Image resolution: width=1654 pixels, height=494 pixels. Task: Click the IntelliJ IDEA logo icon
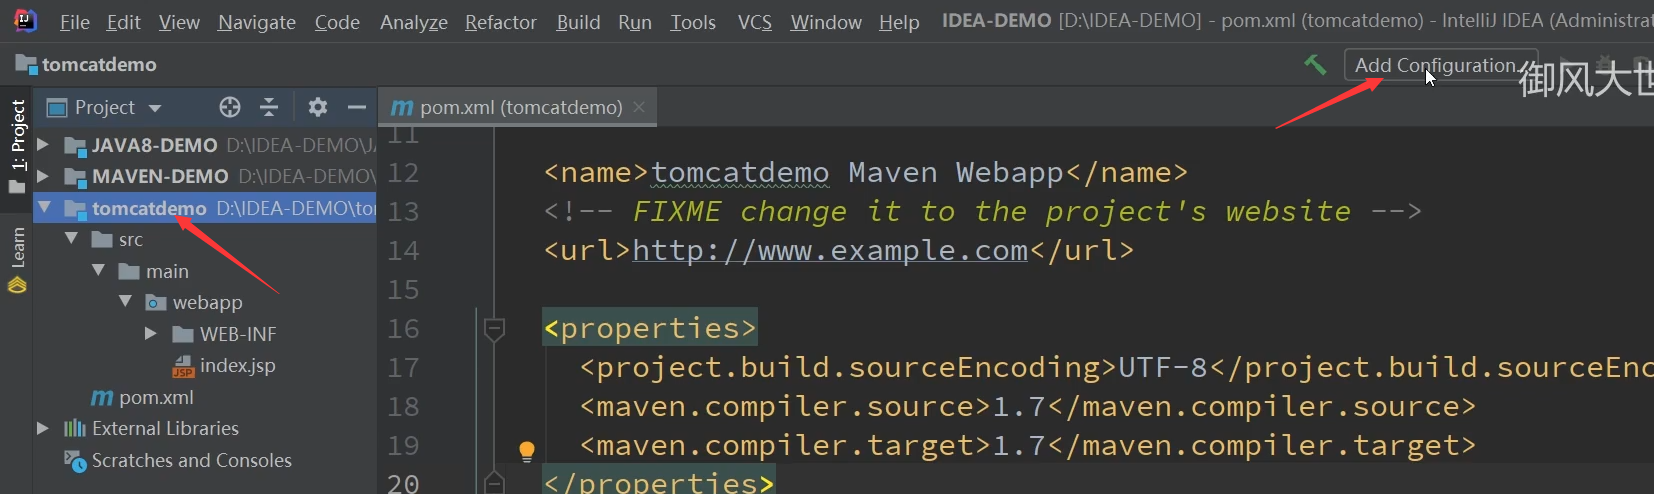(x=24, y=21)
